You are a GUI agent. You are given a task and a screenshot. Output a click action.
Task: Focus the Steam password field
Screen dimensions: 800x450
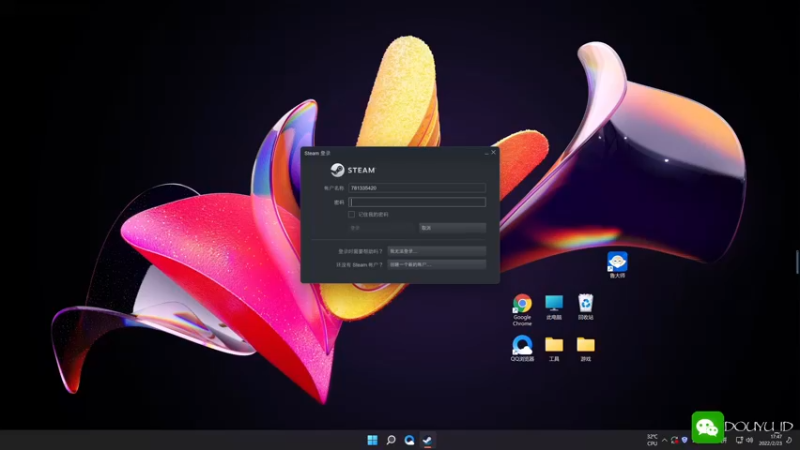coord(417,202)
